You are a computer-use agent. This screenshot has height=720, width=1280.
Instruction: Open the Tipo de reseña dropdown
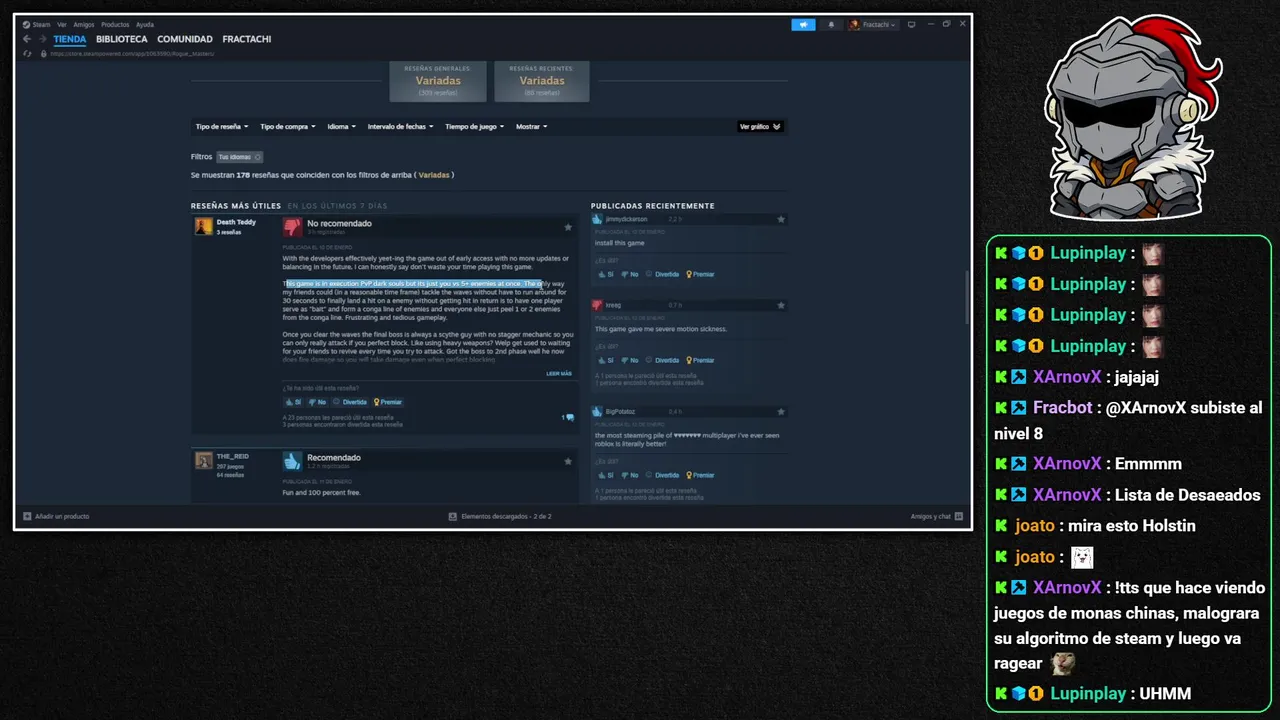(x=222, y=127)
